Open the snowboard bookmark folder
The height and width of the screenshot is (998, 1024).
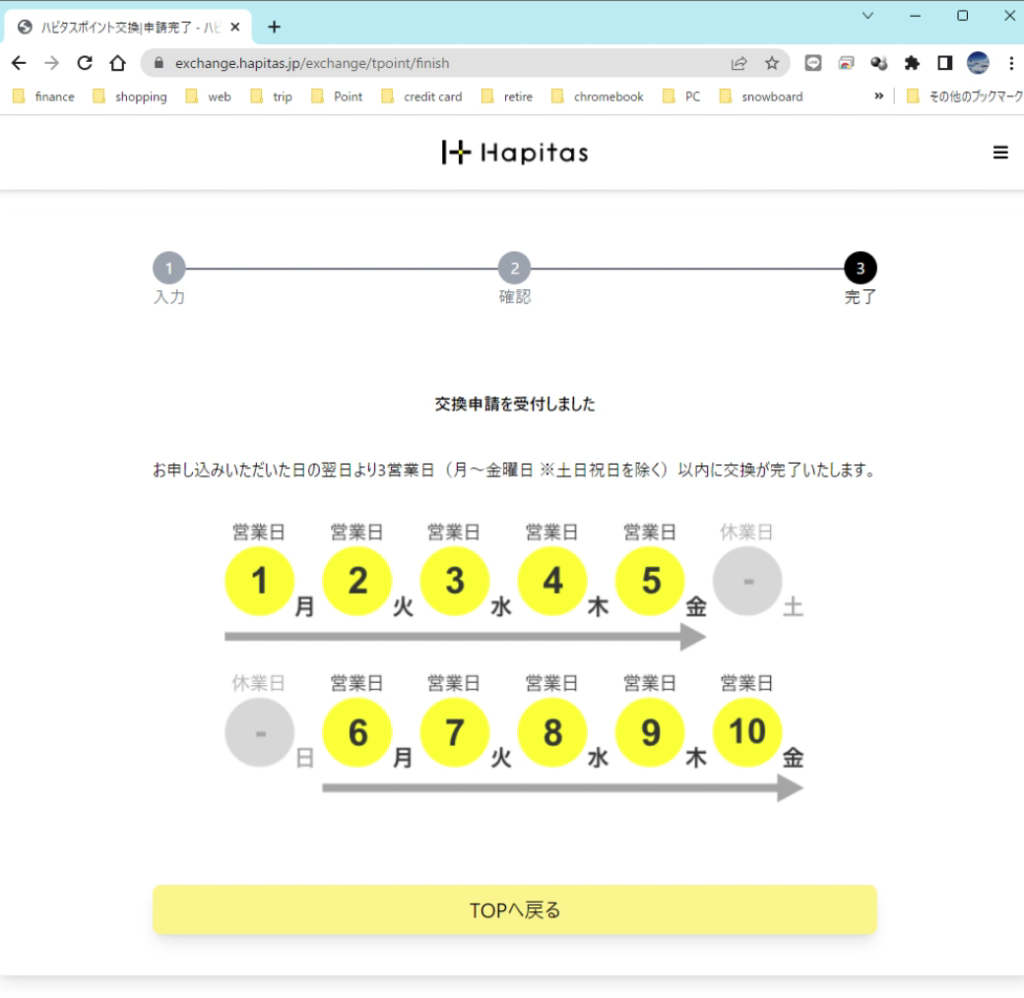coord(761,97)
